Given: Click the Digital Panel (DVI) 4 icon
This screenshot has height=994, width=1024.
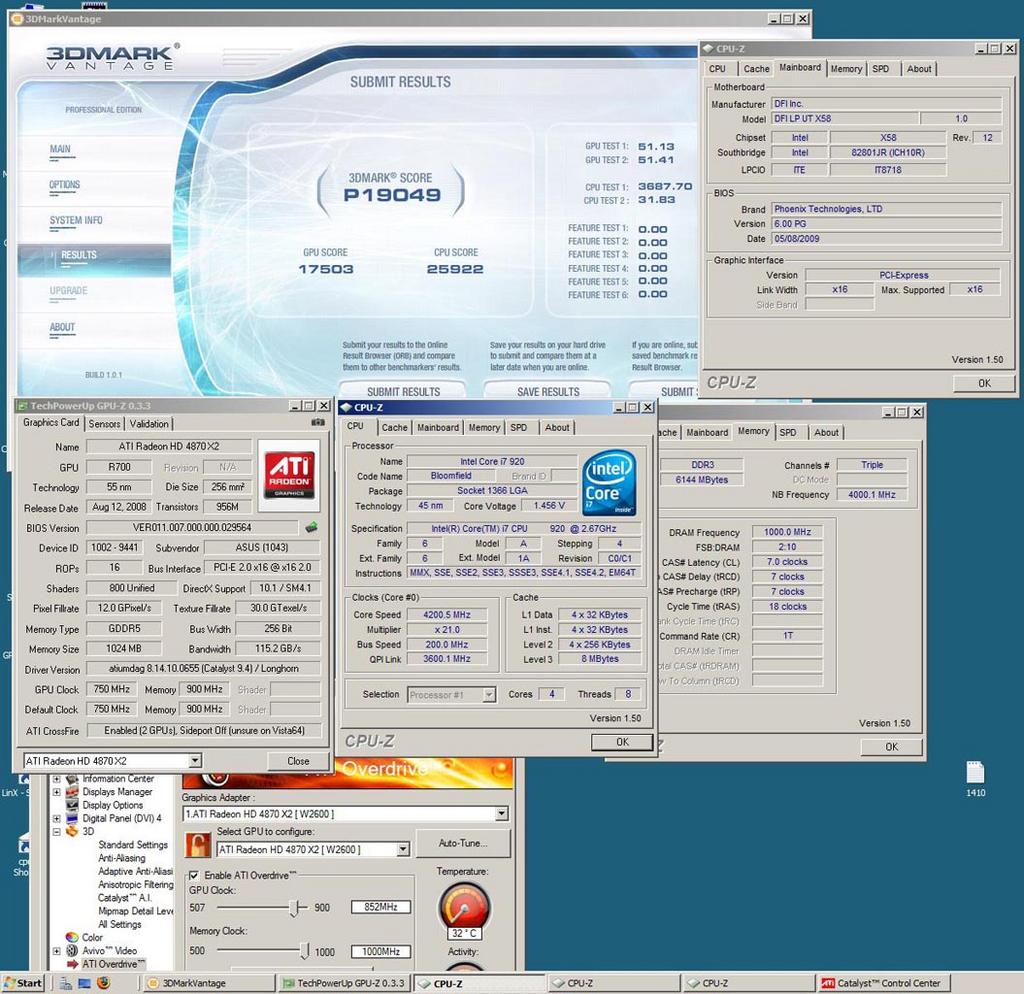Looking at the screenshot, I should (x=72, y=818).
